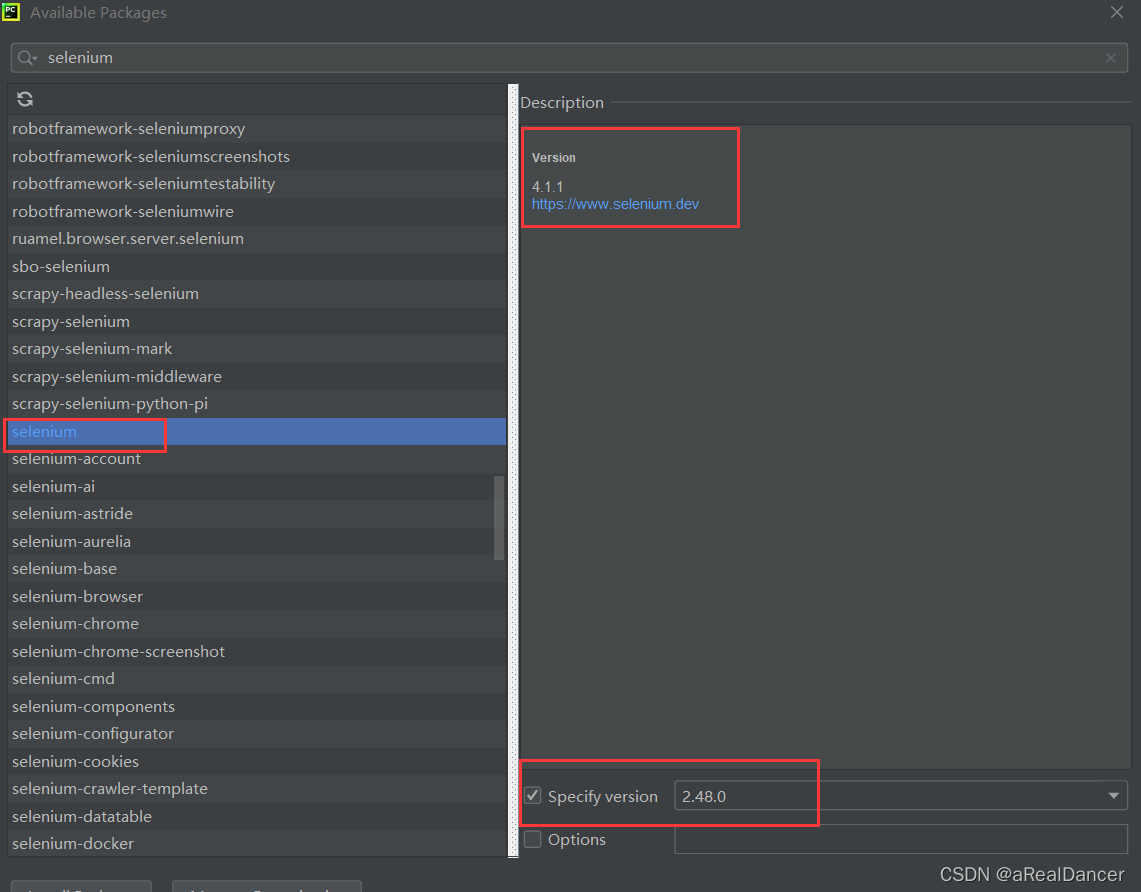Select selenium-datatable package

pos(257,816)
